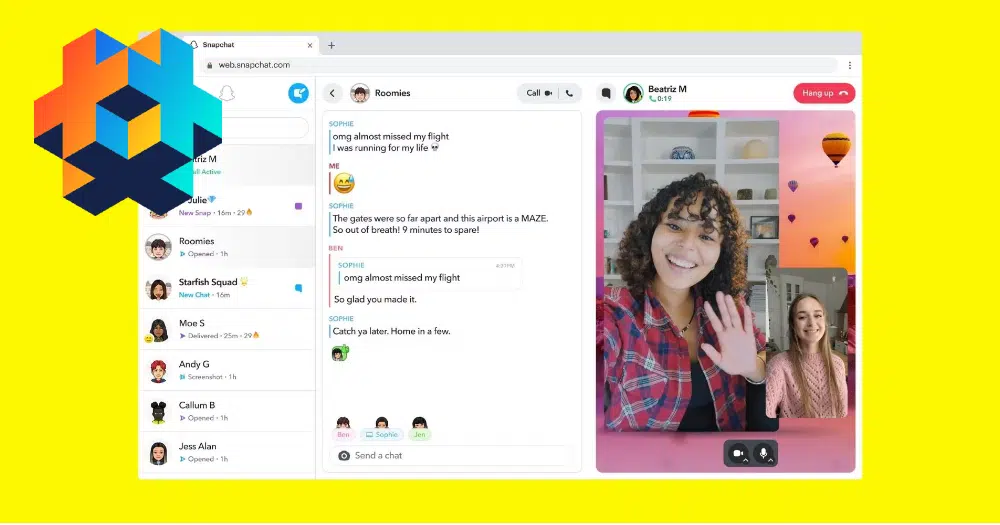Click the laughing emoji message from Me
Screen dimensions: 1000x525
click(344, 184)
